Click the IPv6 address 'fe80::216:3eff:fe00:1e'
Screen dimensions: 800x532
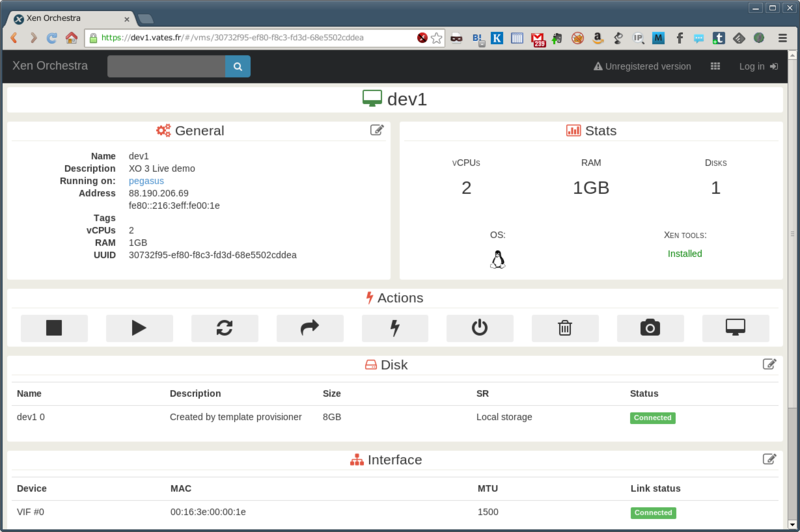(174, 206)
